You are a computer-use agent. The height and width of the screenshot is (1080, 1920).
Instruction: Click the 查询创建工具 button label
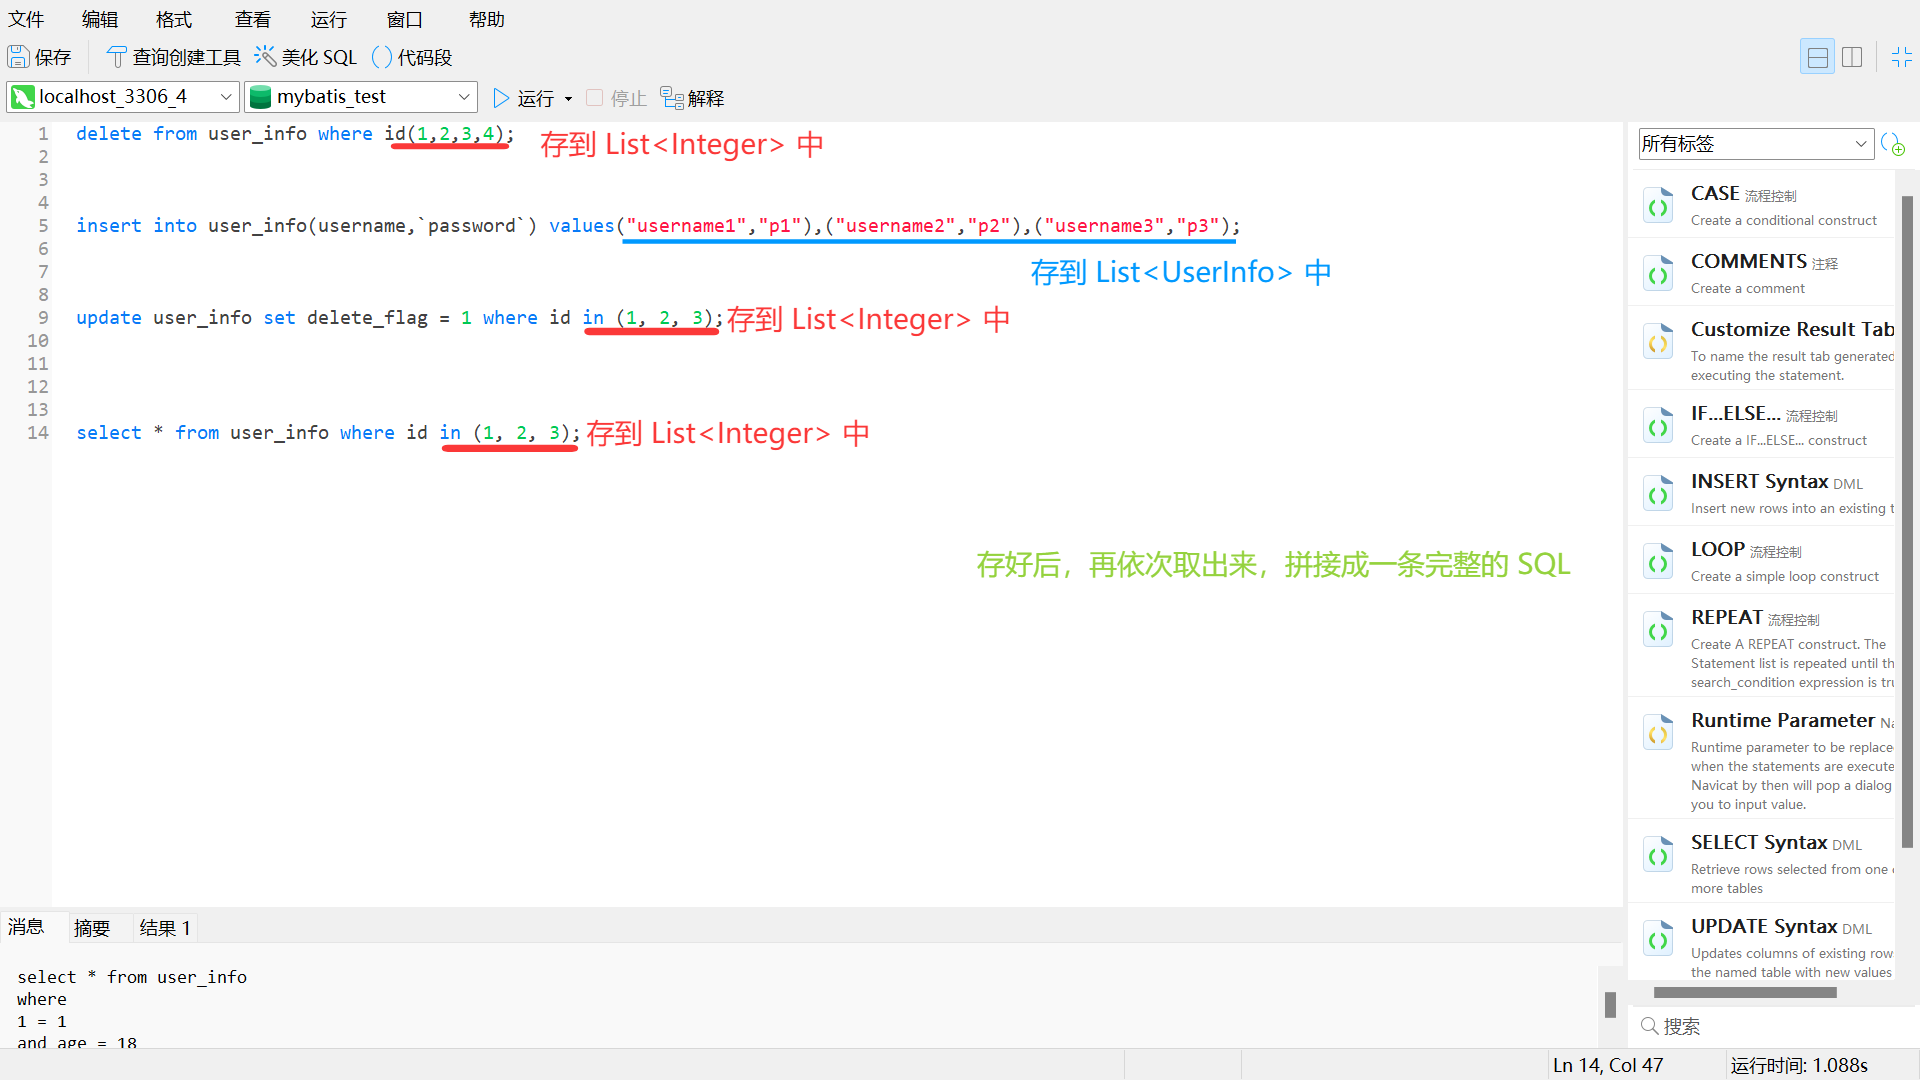(187, 58)
